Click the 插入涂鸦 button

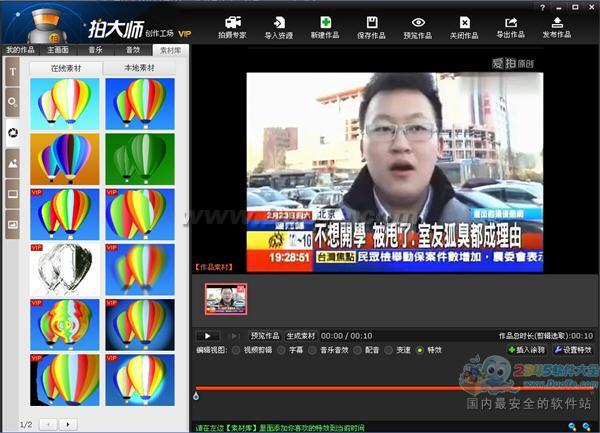coord(527,350)
